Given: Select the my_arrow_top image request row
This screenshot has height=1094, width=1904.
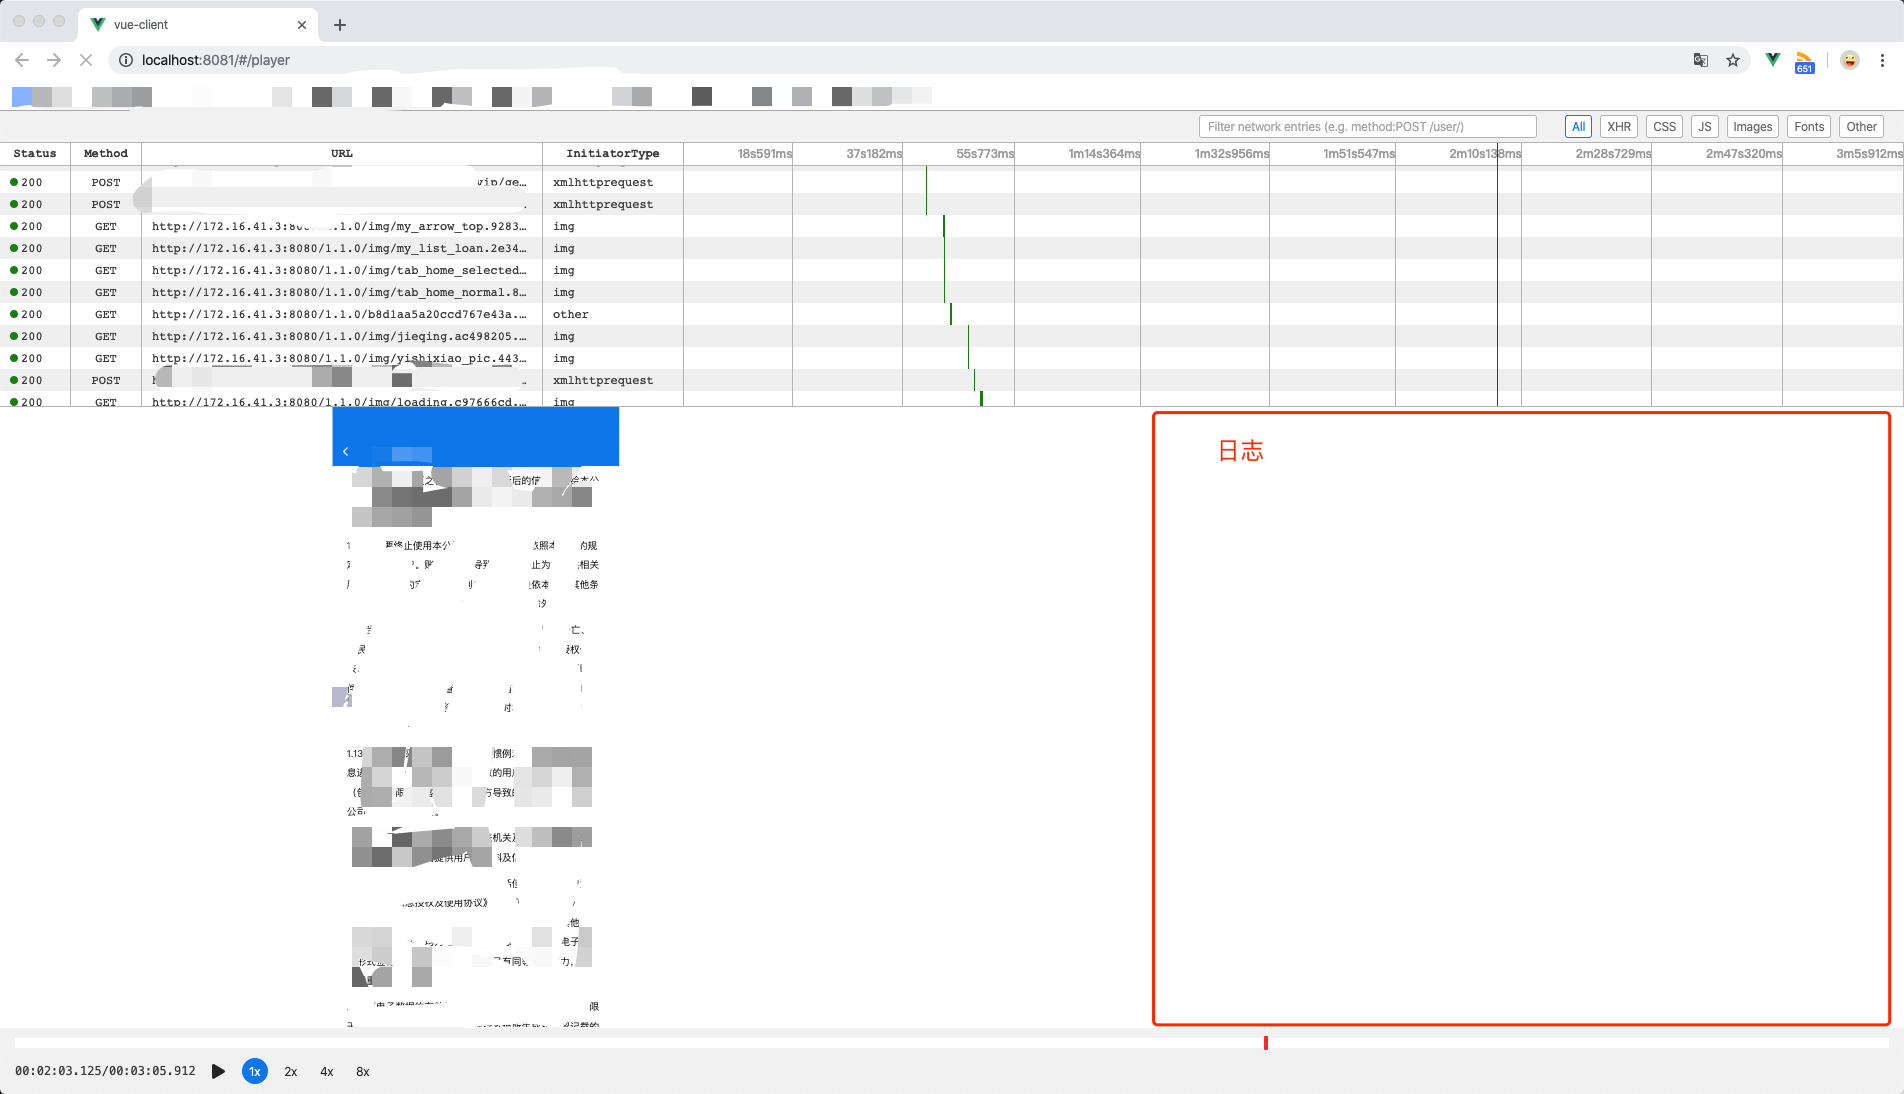Looking at the screenshot, I should (x=951, y=226).
